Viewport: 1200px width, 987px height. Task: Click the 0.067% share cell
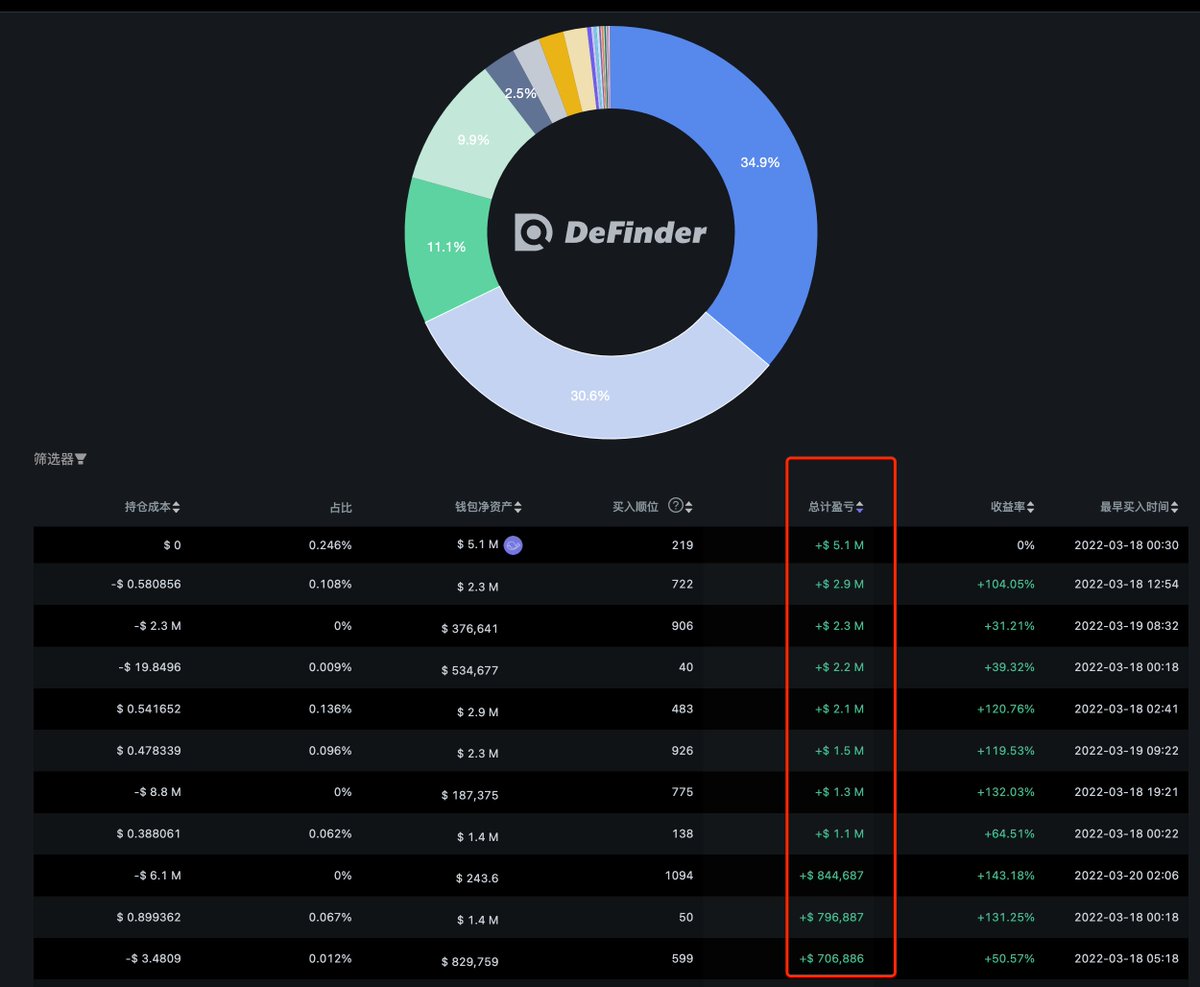click(330, 917)
